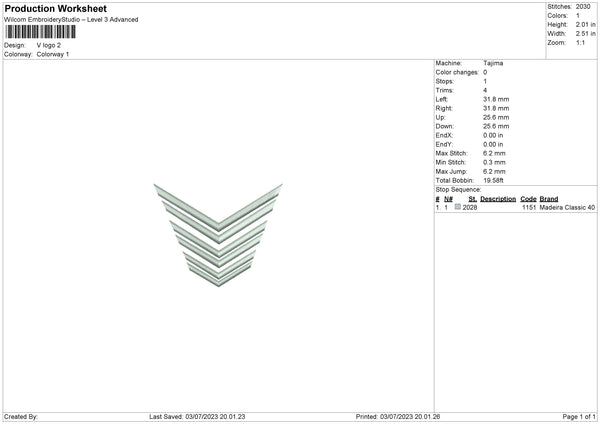Click the 'Min Stitch' value 0.3 mm
The width and height of the screenshot is (600, 424).
(494, 162)
